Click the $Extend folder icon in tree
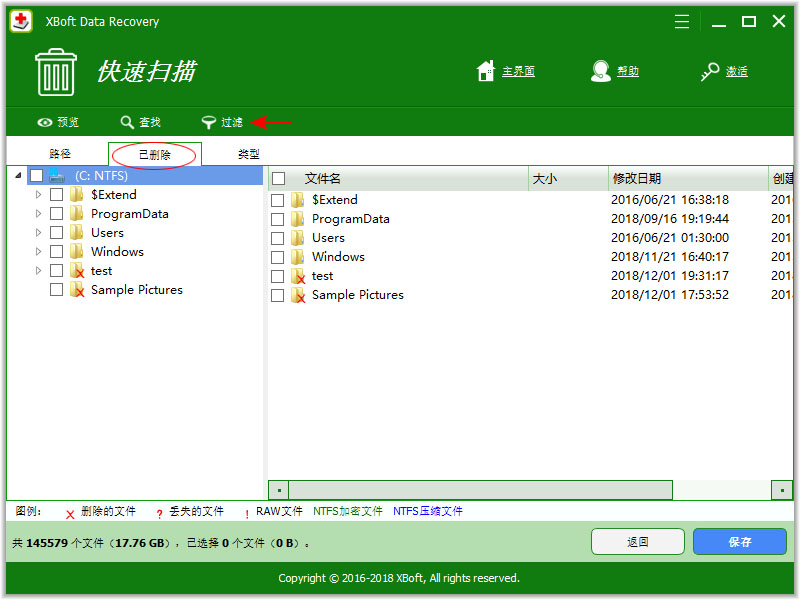 click(x=77, y=194)
